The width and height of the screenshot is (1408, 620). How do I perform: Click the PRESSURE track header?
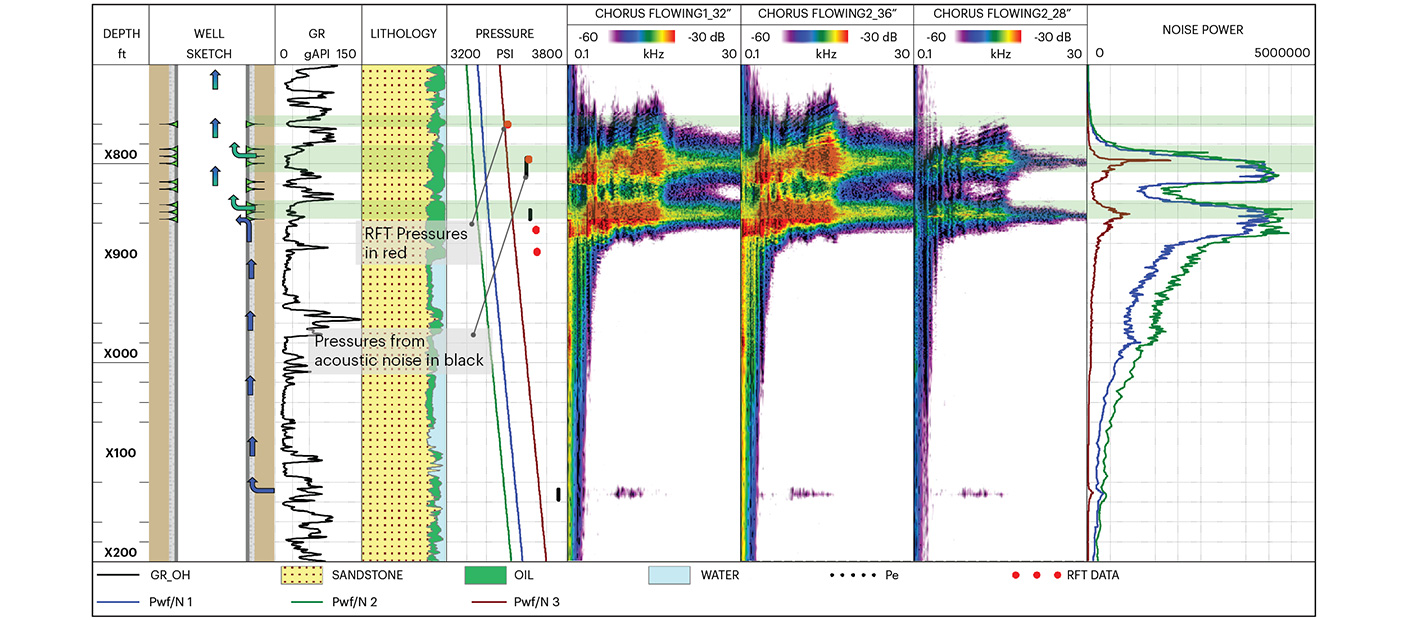pos(505,33)
